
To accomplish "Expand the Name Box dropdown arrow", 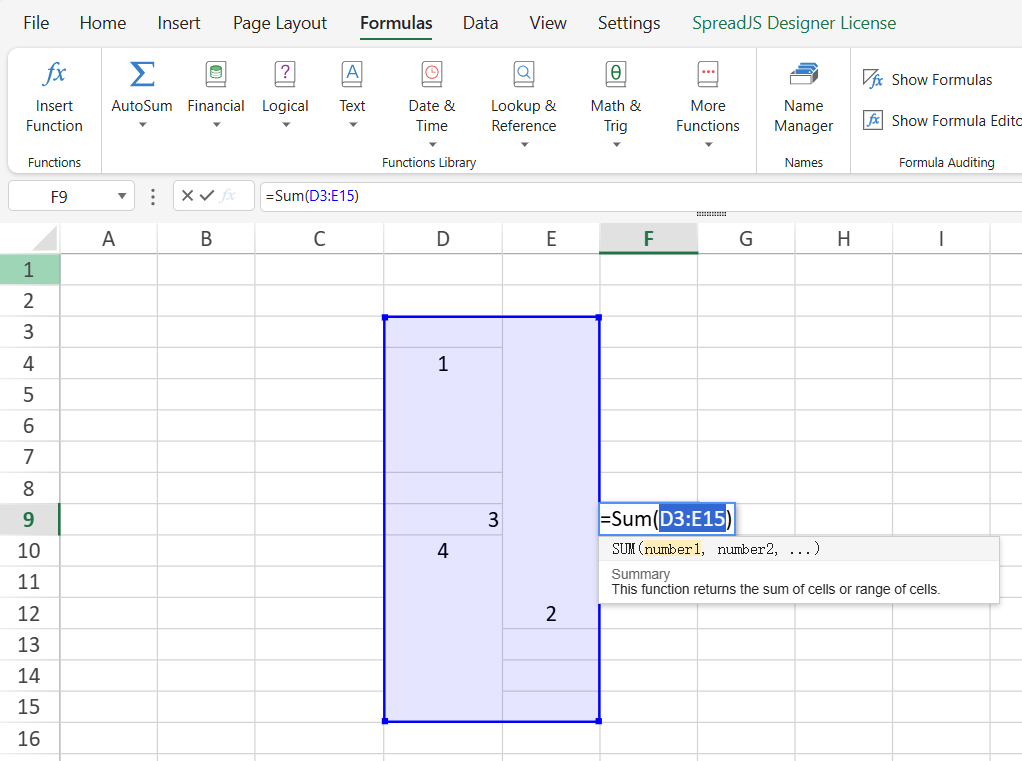I will pos(122,197).
